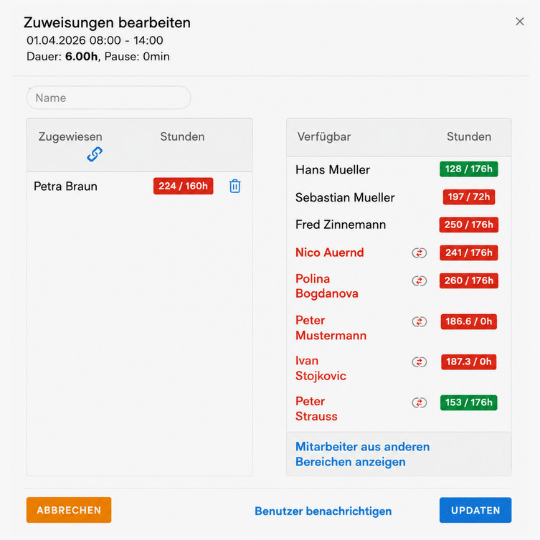Close the Zuweisungen bearbeiten dialog
This screenshot has height=540, width=540.
520,21
